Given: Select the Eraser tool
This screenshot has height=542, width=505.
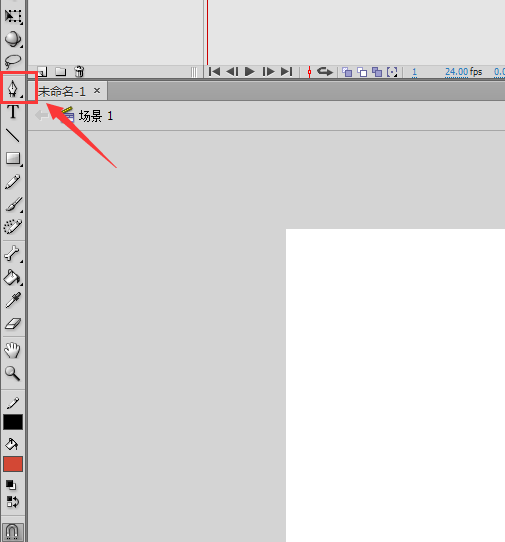Looking at the screenshot, I should click(x=13, y=324).
